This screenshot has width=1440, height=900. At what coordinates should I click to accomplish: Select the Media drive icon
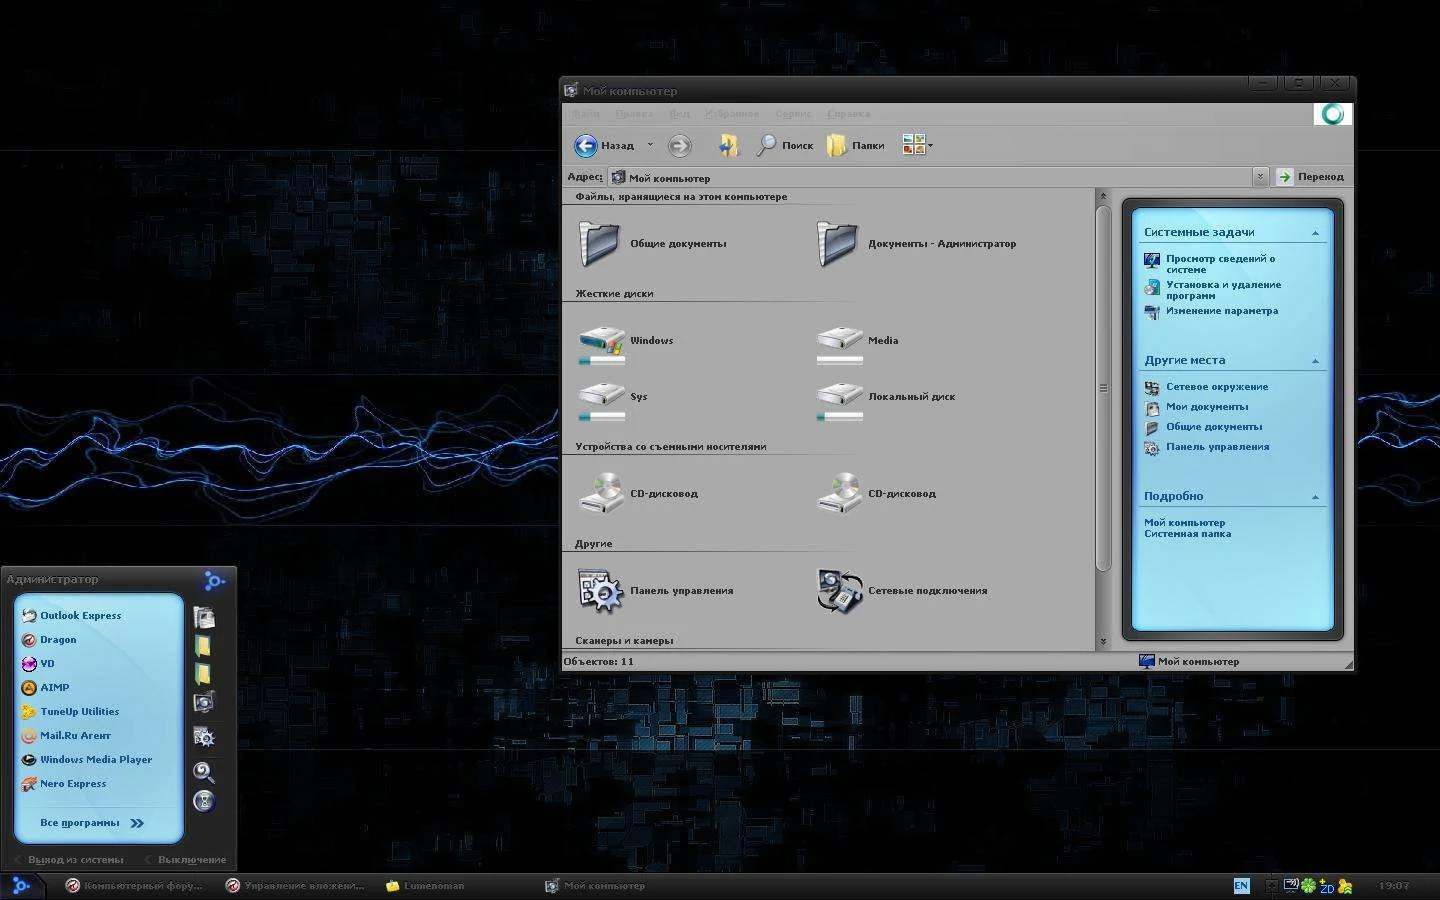point(839,342)
